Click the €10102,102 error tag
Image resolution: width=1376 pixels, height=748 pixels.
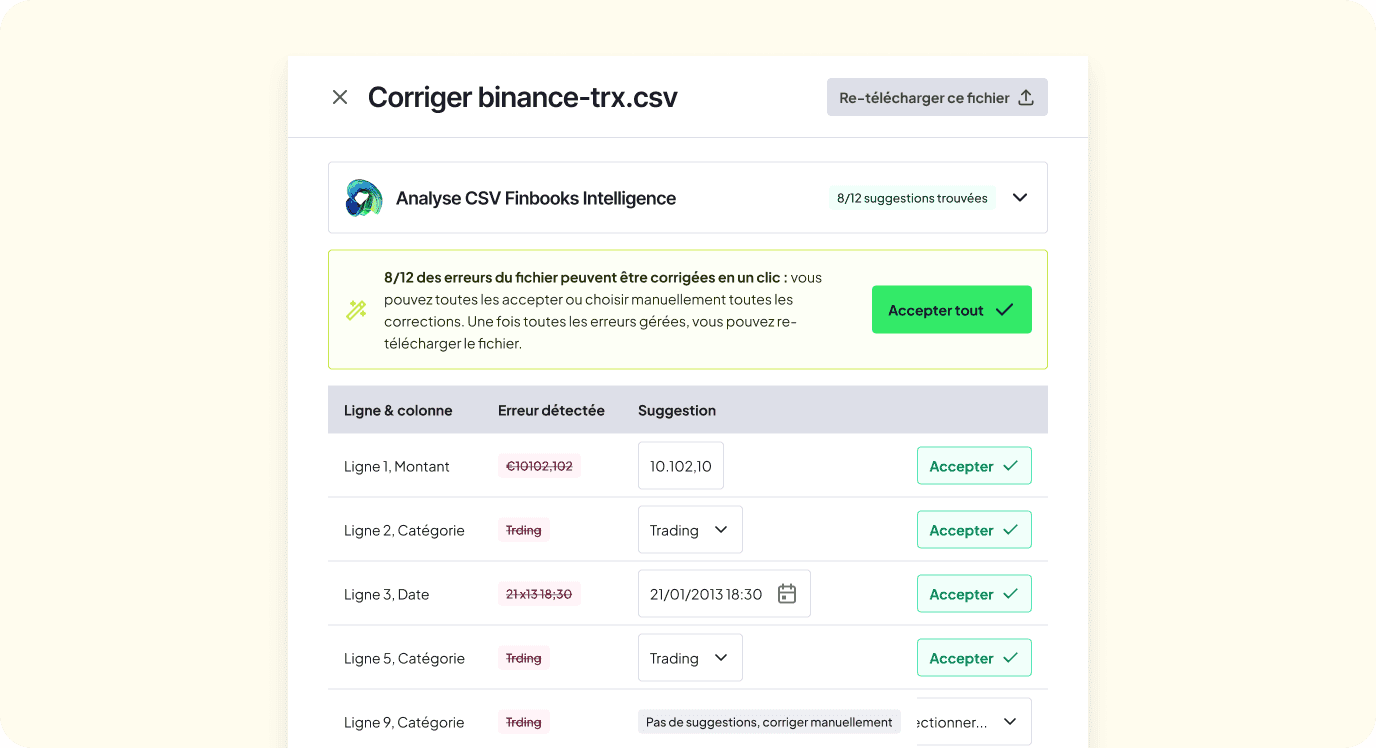[539, 466]
